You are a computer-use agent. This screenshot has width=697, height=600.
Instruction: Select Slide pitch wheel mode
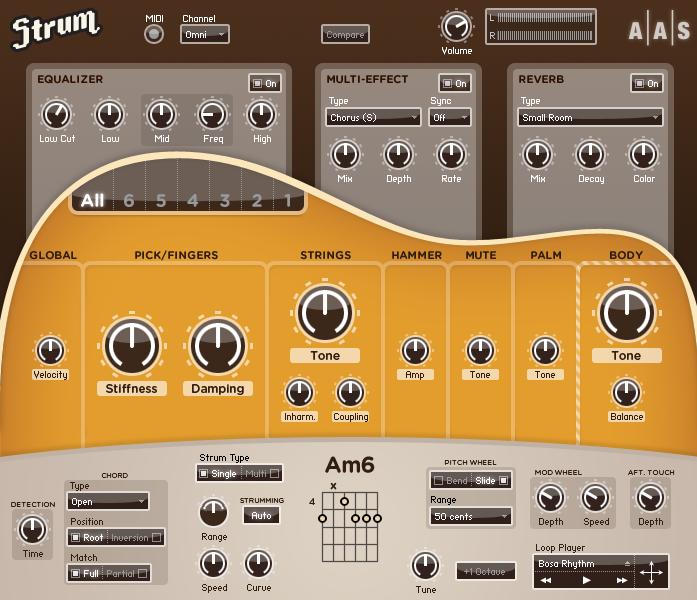tap(491, 480)
